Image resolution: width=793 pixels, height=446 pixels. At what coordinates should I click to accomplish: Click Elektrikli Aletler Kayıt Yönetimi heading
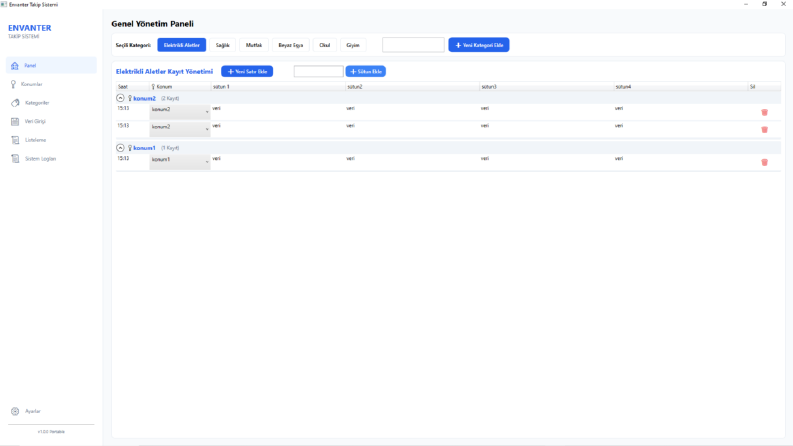pyautogui.click(x=164, y=71)
